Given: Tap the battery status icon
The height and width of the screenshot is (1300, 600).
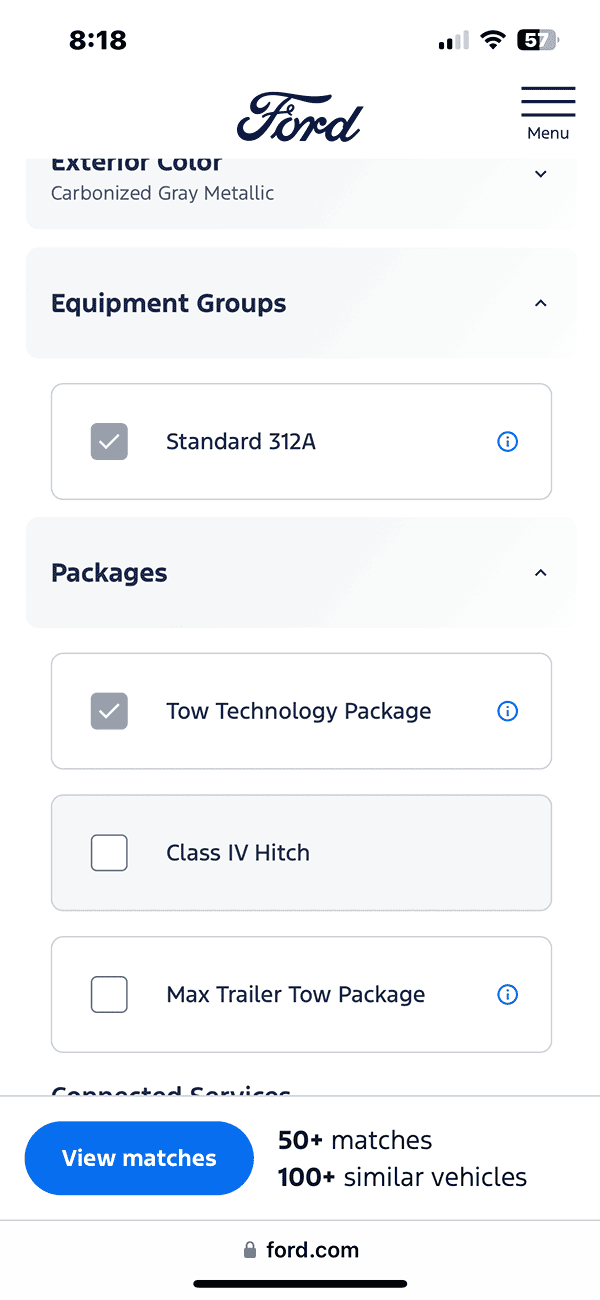Looking at the screenshot, I should (536, 40).
